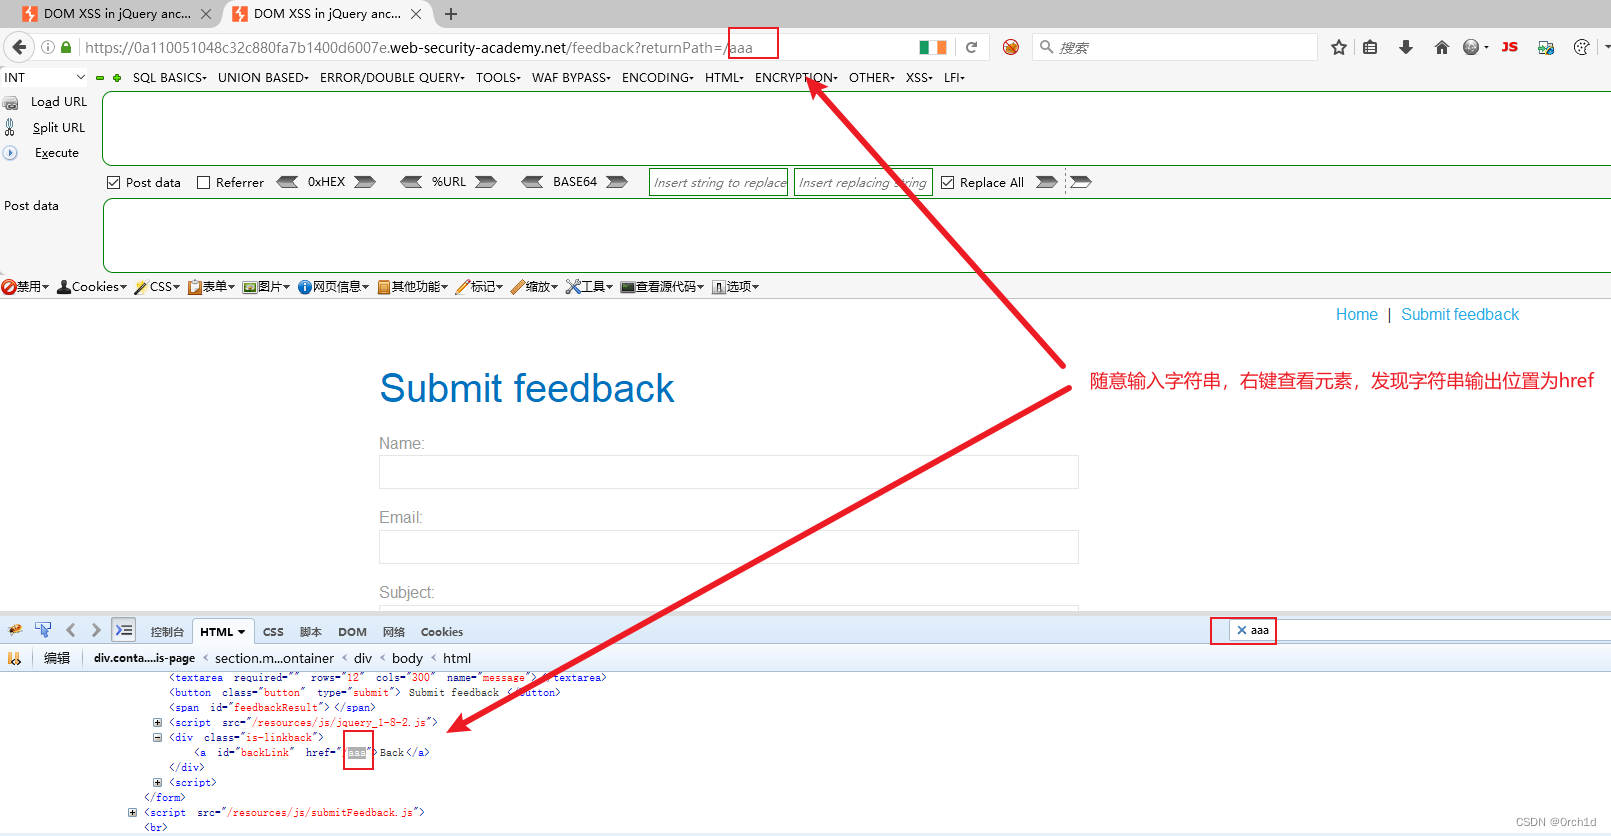Click the HackBar Execute play icon

pyautogui.click(x=10, y=153)
